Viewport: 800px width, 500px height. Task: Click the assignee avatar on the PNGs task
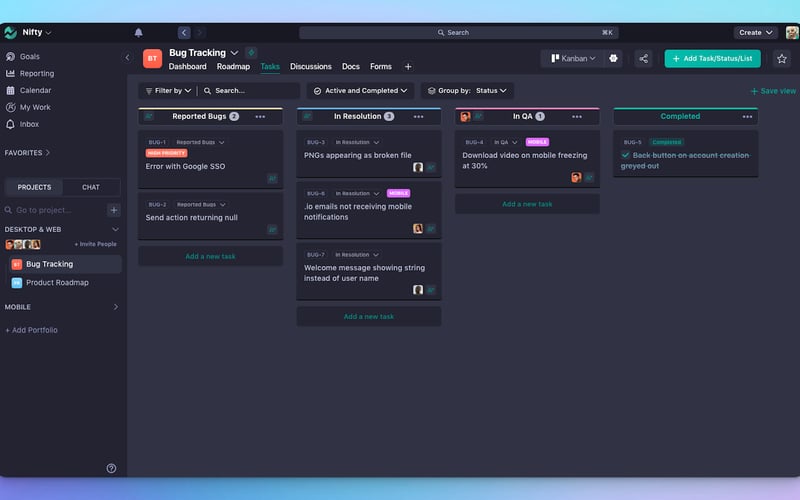pyautogui.click(x=418, y=167)
